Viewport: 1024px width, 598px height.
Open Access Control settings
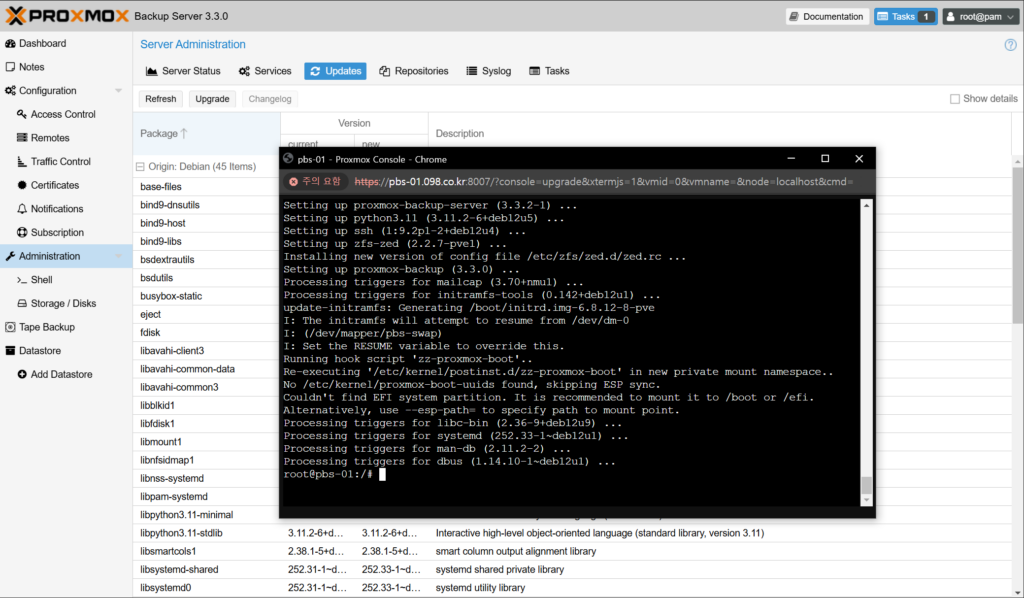pyautogui.click(x=62, y=114)
